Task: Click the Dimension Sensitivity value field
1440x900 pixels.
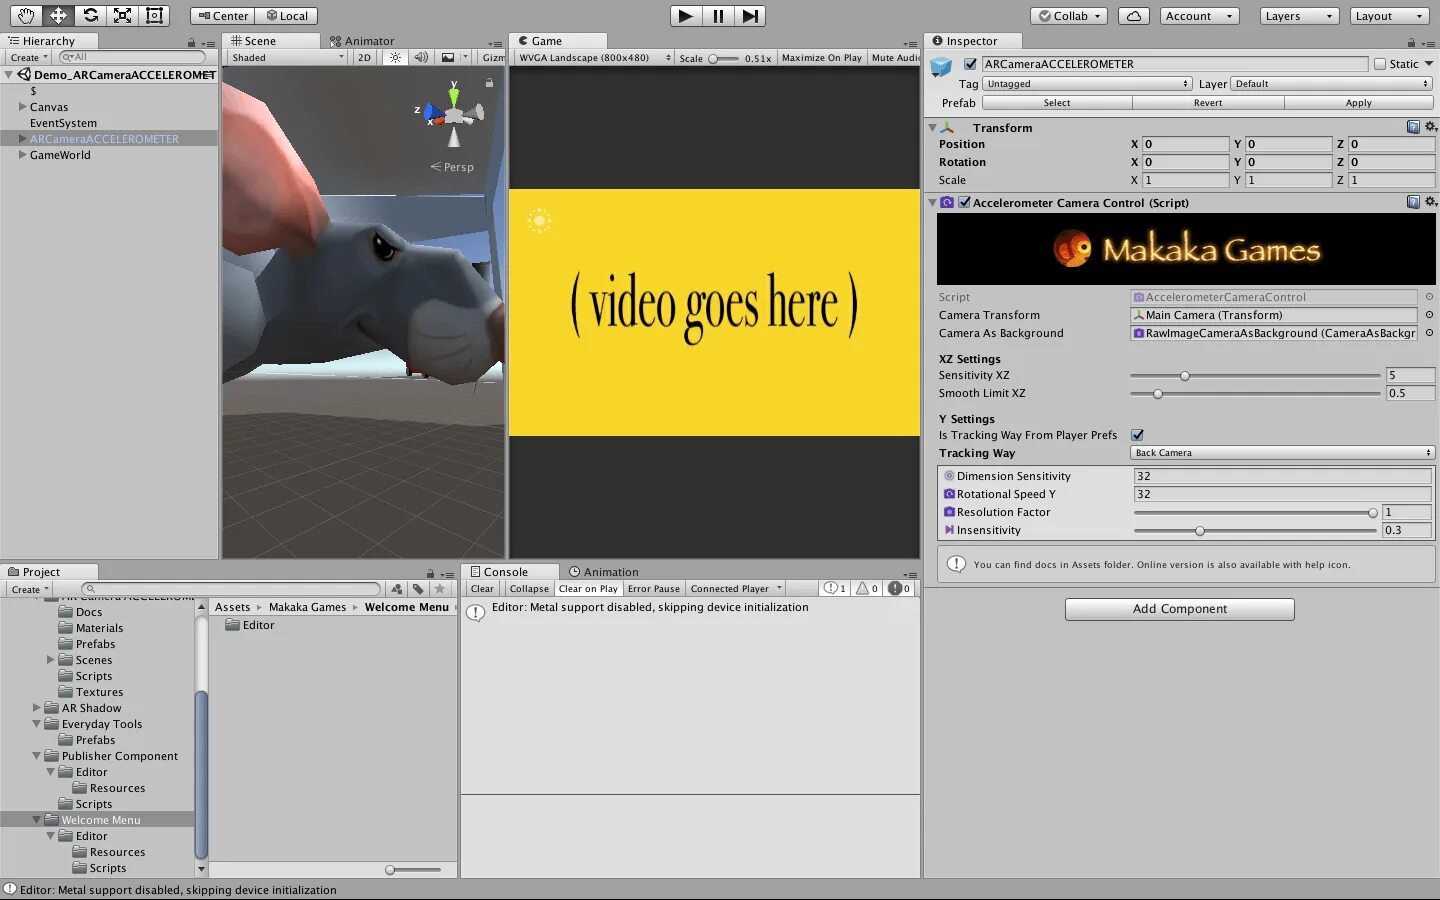Action: click(1282, 476)
